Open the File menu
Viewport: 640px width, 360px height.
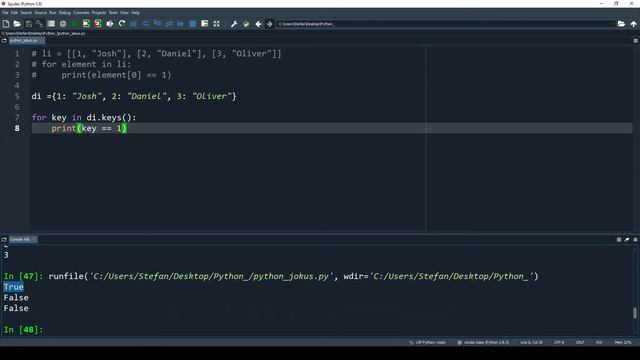pos(5,13)
